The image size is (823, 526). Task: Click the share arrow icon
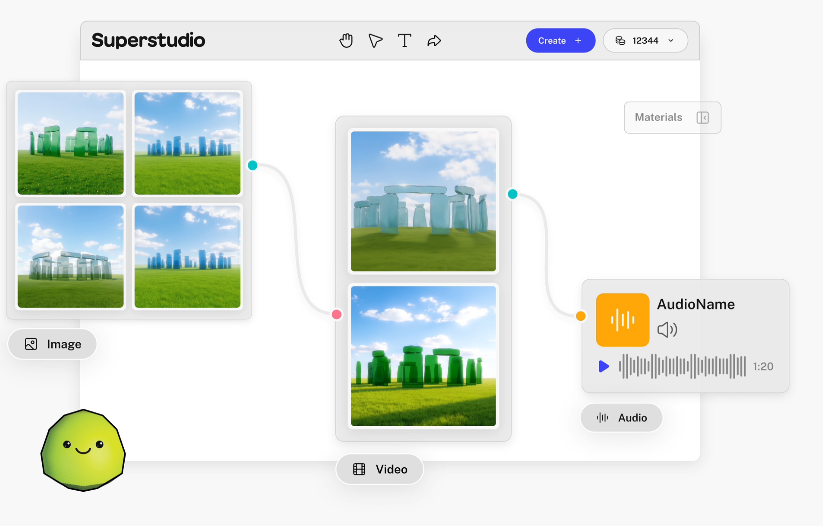[434, 40]
